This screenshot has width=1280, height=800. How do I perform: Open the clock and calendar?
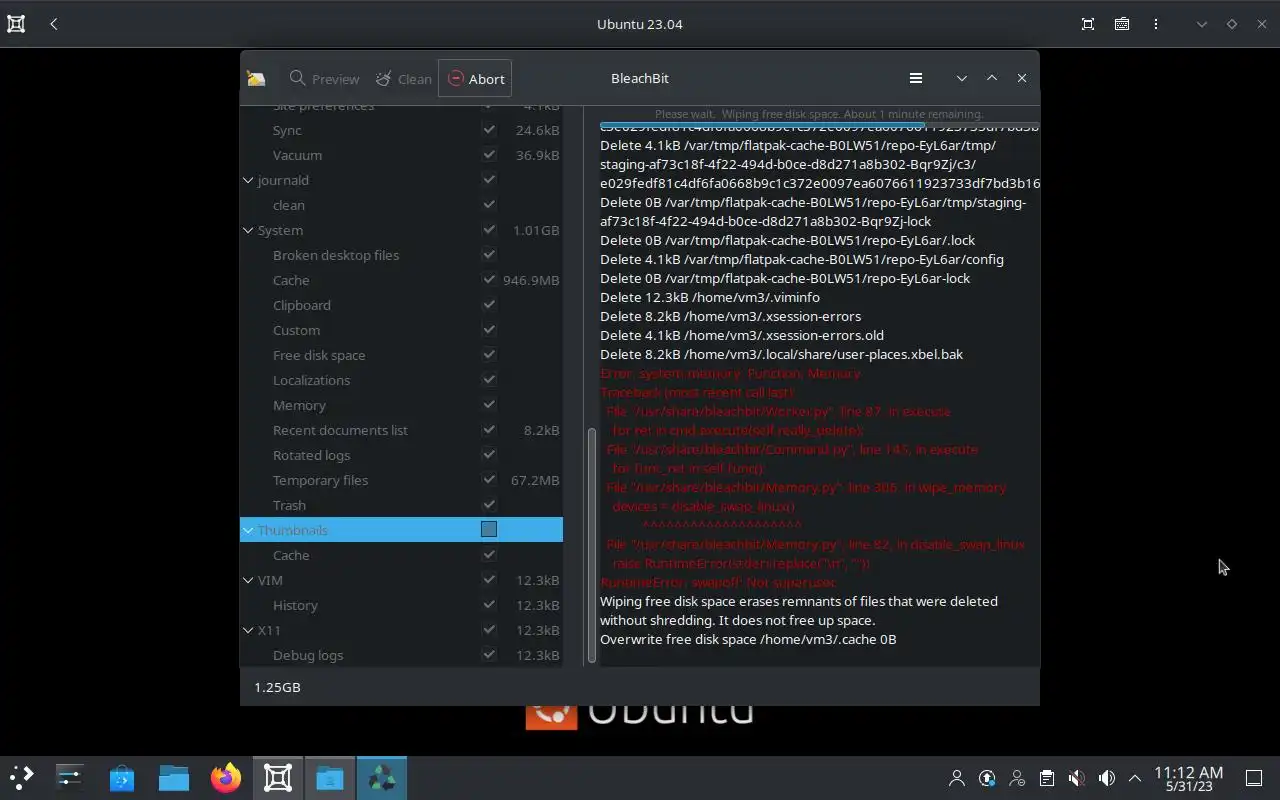(x=1189, y=778)
